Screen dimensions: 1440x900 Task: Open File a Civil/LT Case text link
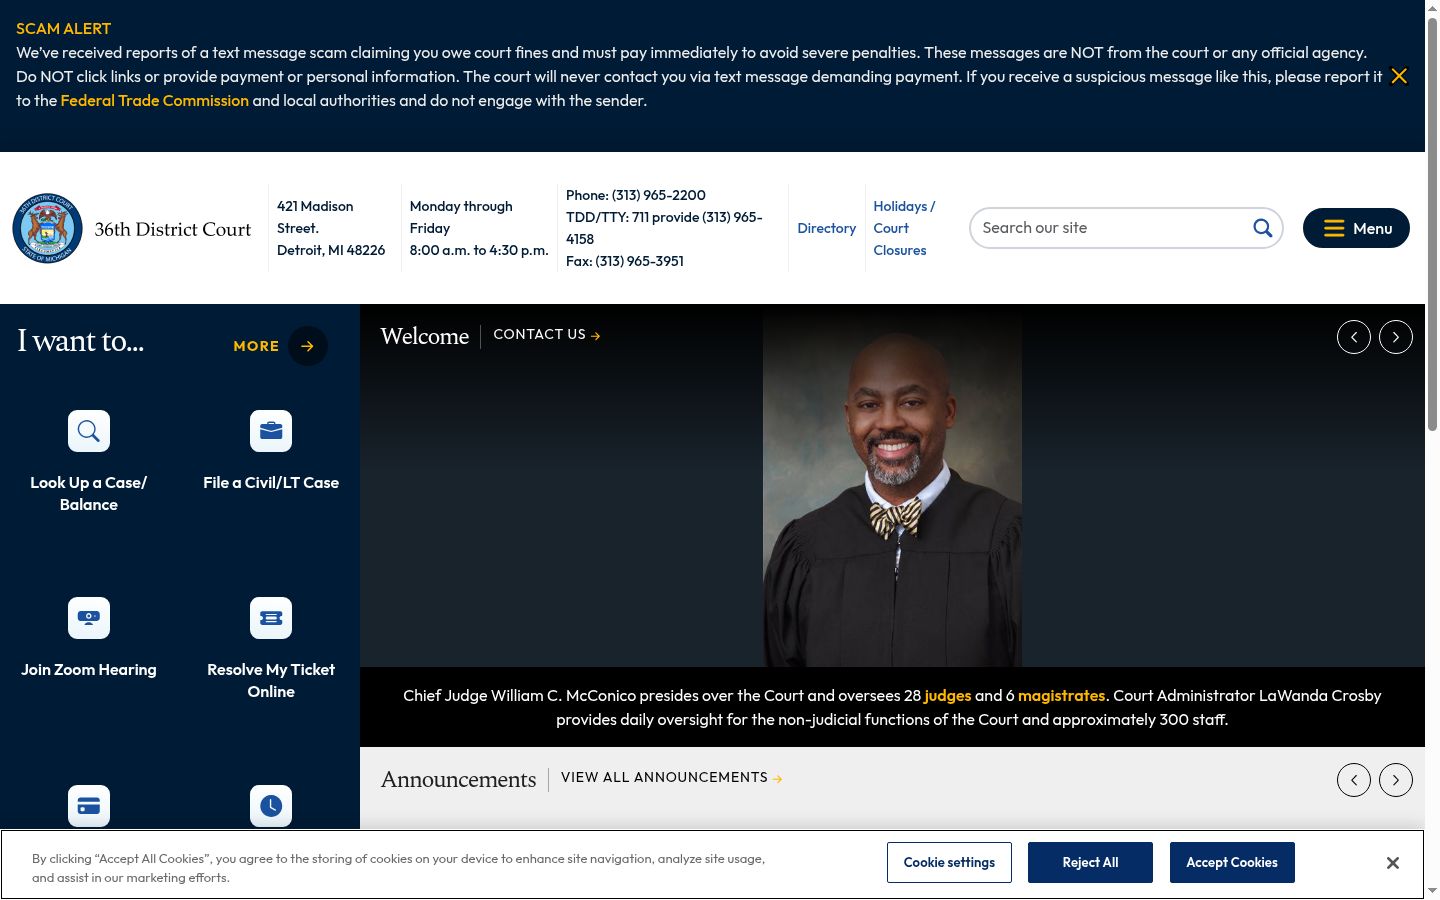click(271, 482)
